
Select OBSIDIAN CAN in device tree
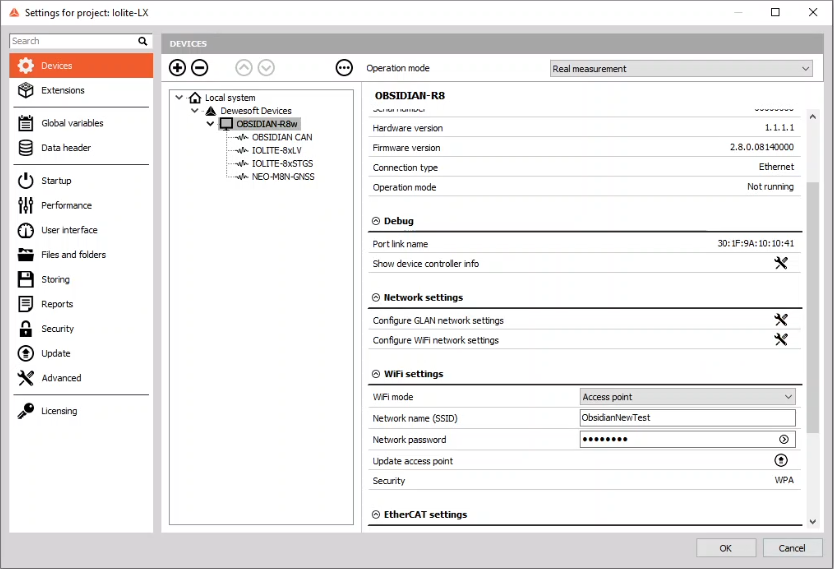click(282, 137)
